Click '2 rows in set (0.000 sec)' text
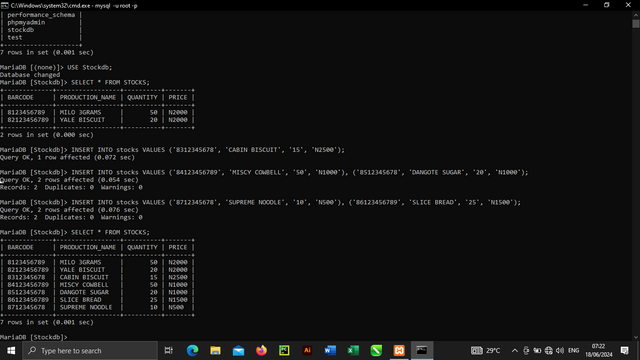The width and height of the screenshot is (640, 360). click(47, 135)
